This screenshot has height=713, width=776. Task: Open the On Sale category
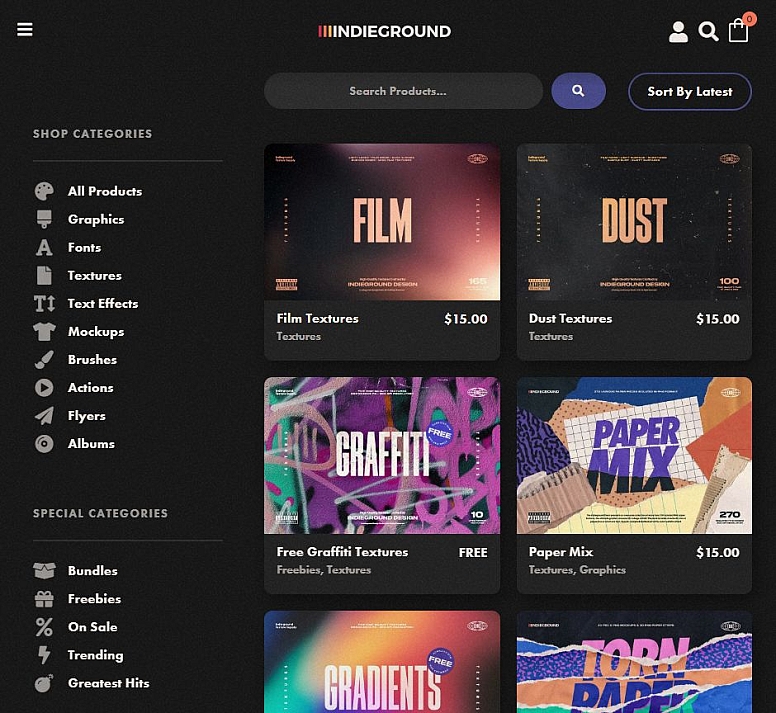pos(93,627)
